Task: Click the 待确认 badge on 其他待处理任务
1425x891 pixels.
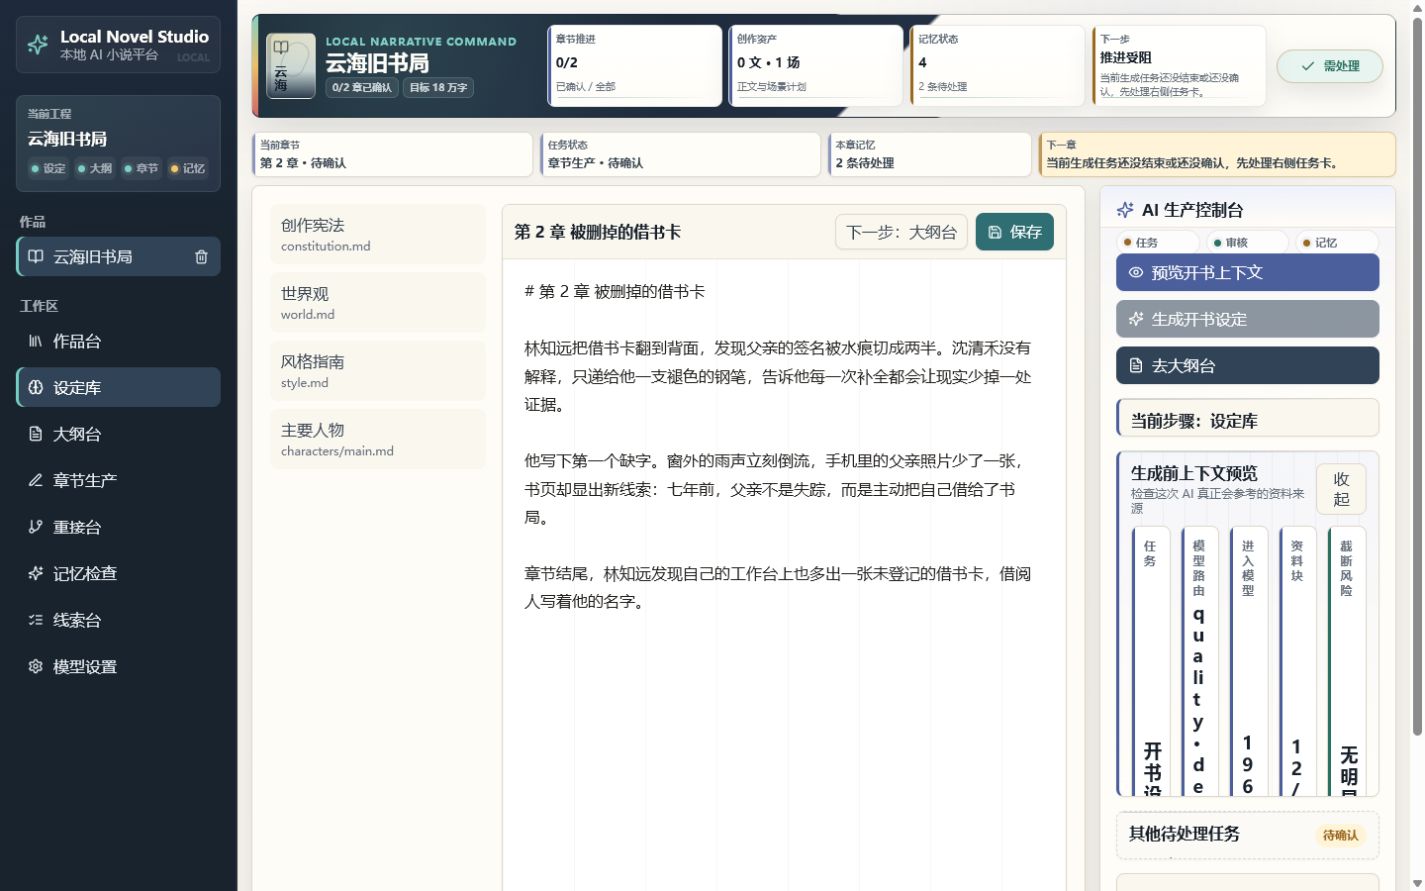Action: click(1340, 835)
